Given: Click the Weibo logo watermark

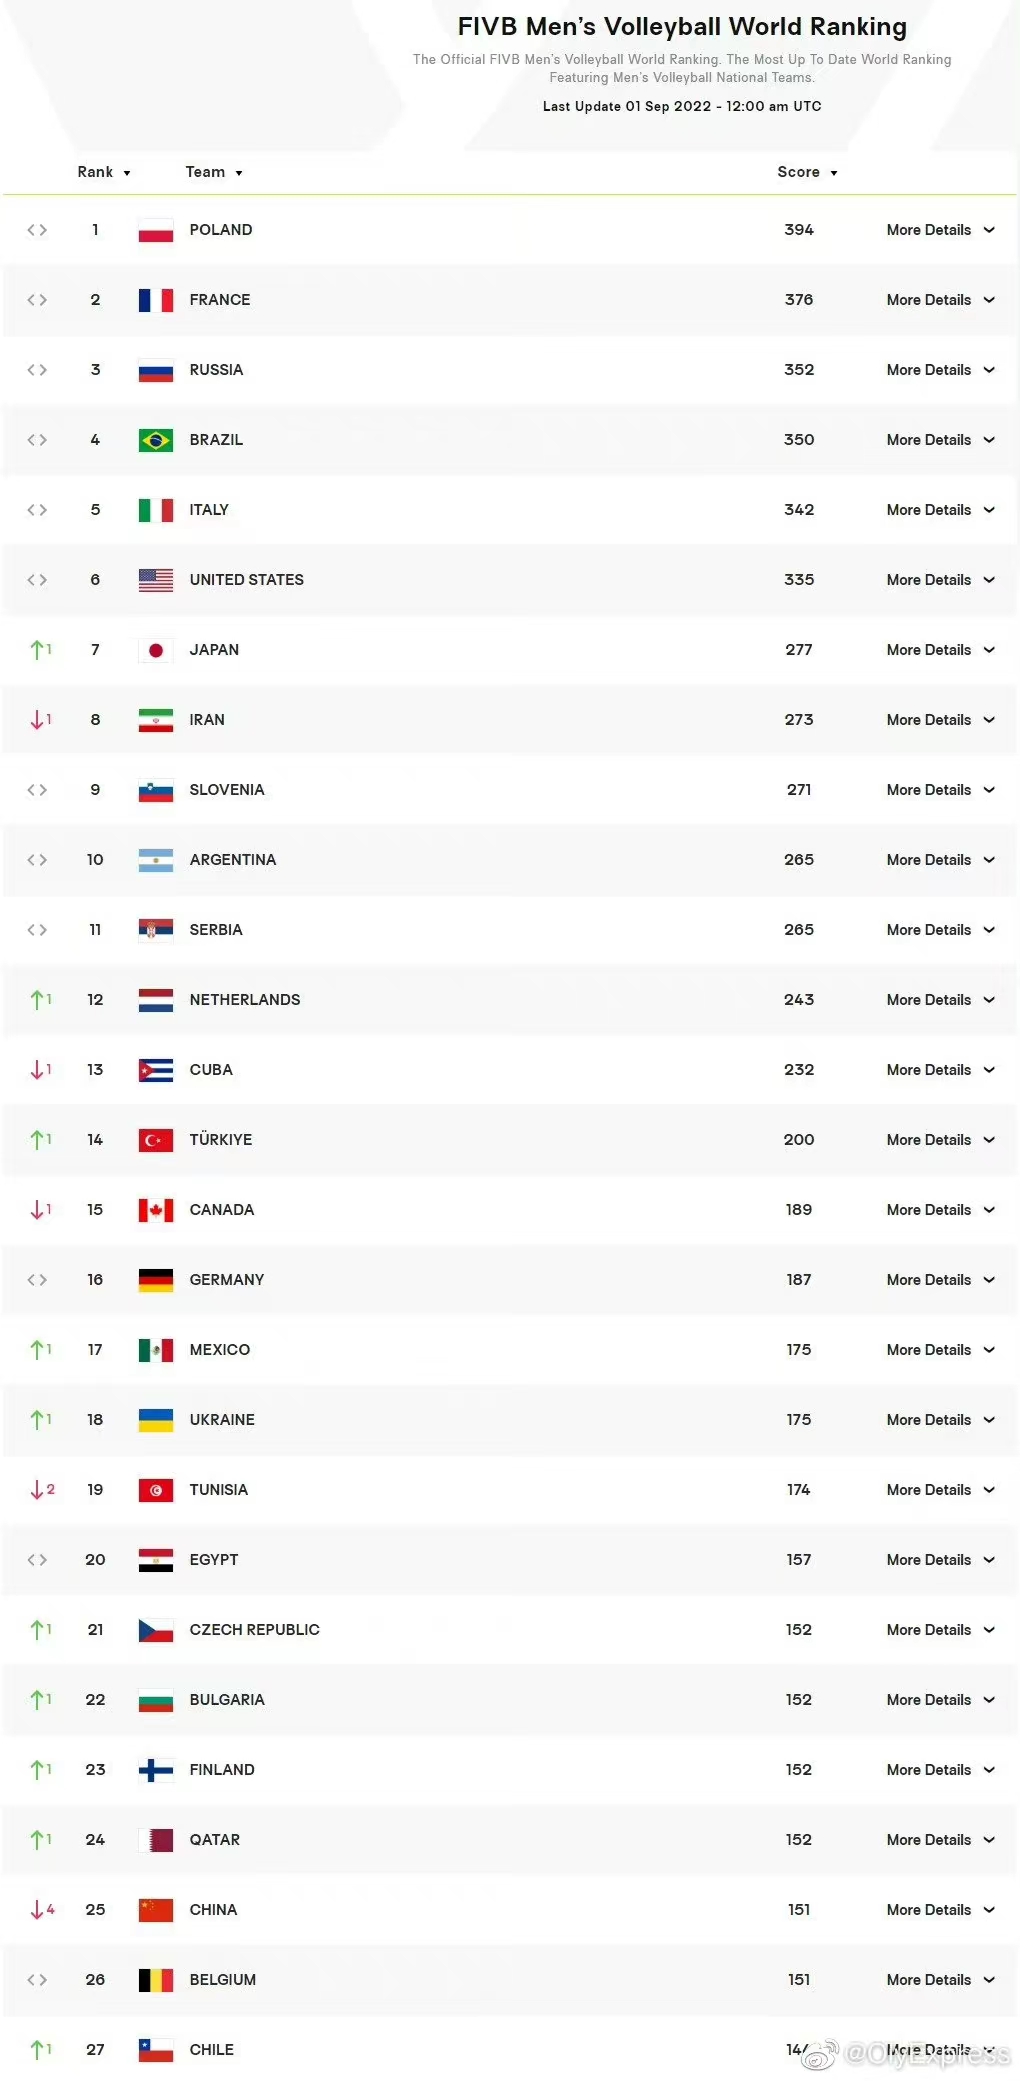Looking at the screenshot, I should [x=820, y=2054].
